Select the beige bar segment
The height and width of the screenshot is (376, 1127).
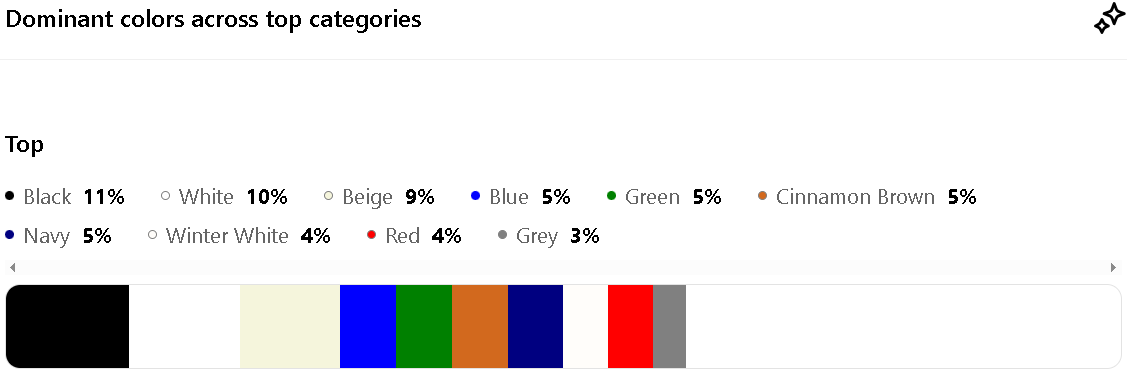290,326
